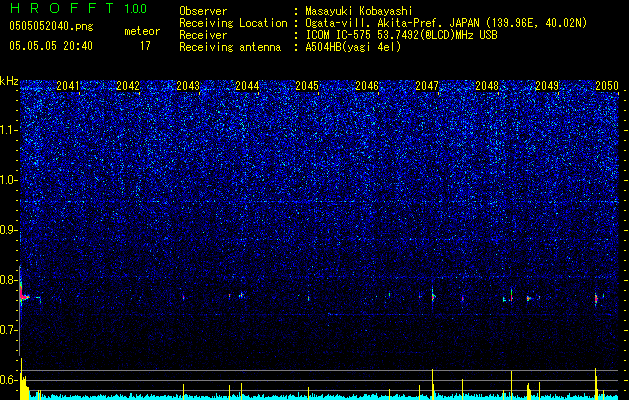Click the tall yellow power spike after 2047

click(x=432, y=384)
